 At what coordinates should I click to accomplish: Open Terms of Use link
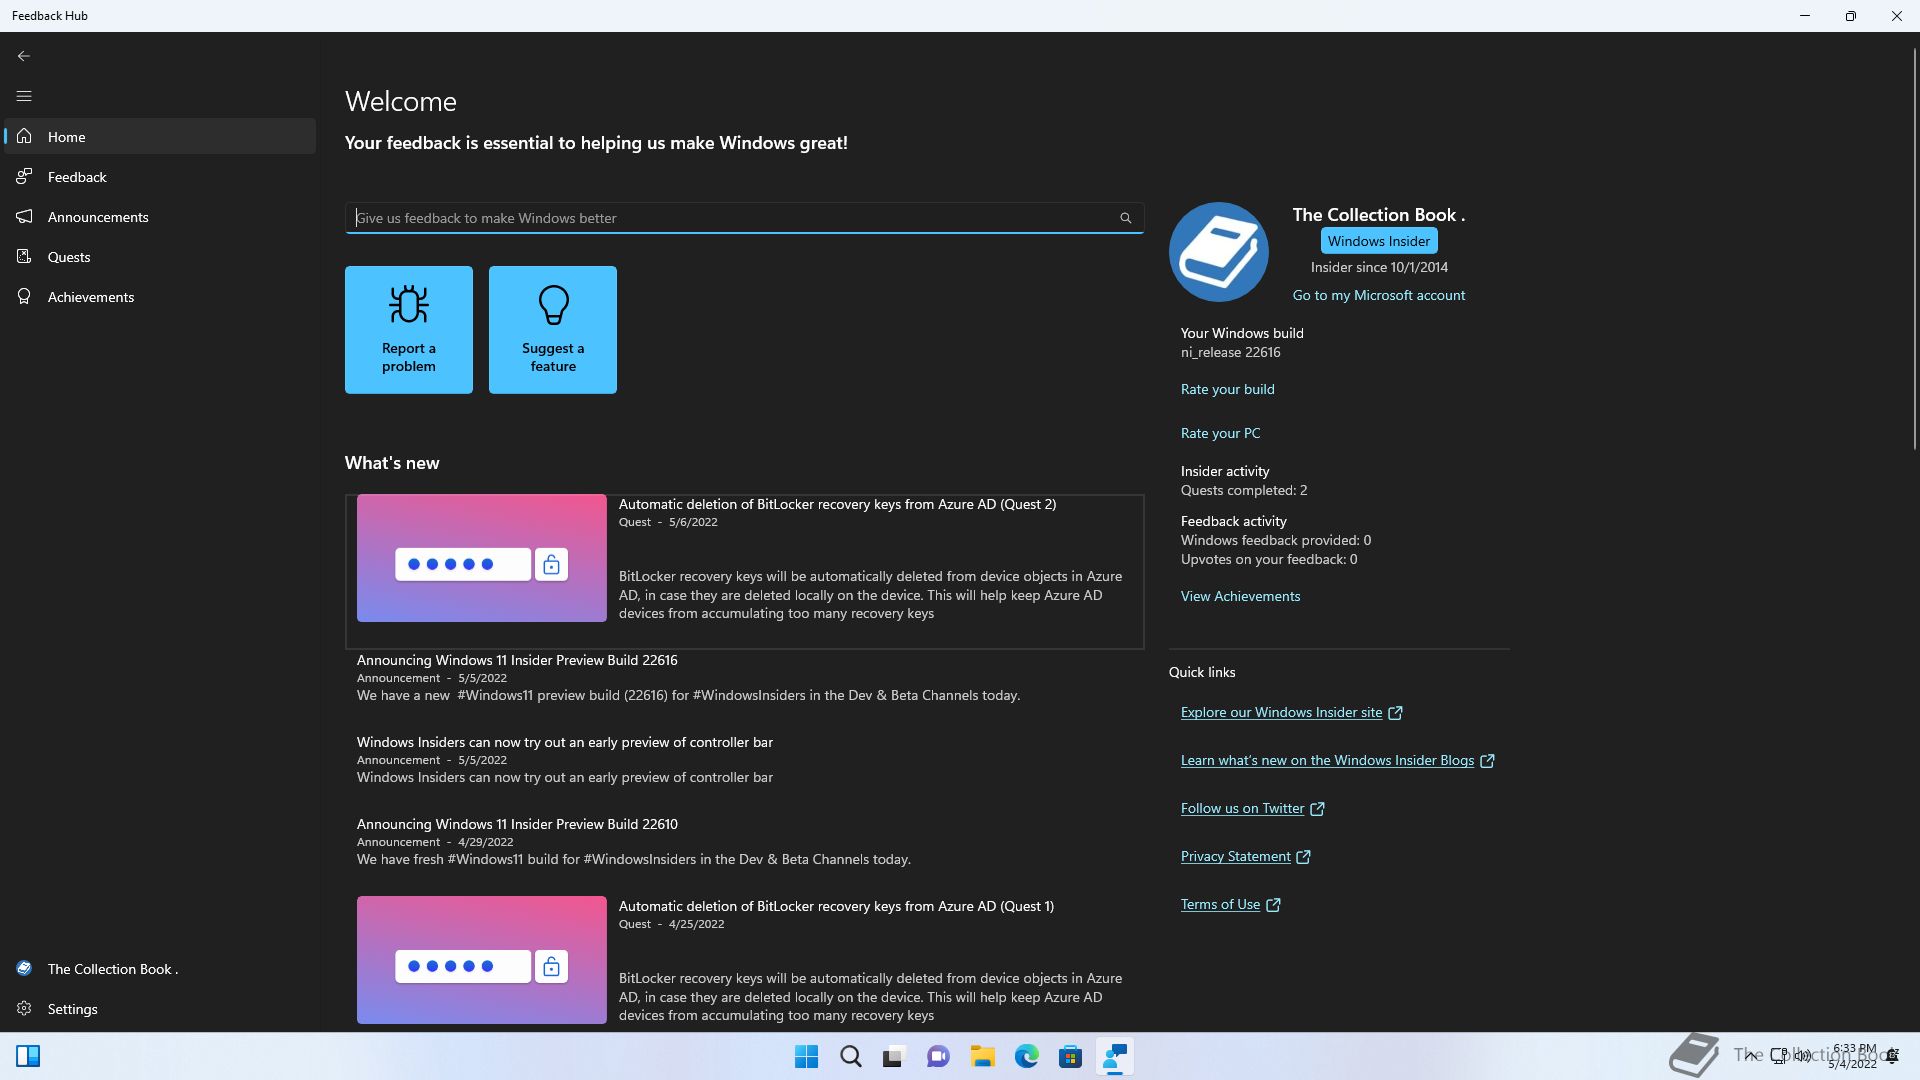(x=1221, y=904)
